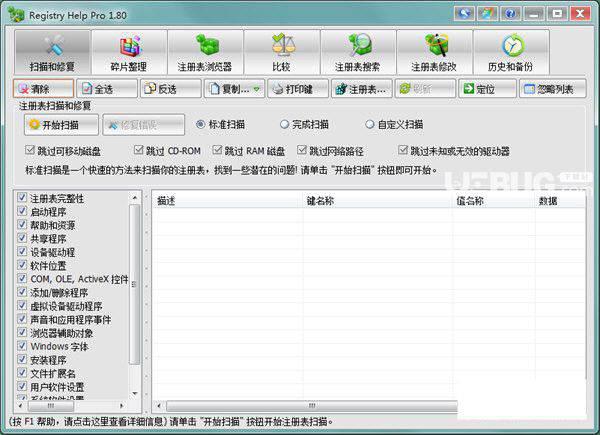Sort by 描述 column header

228,200
